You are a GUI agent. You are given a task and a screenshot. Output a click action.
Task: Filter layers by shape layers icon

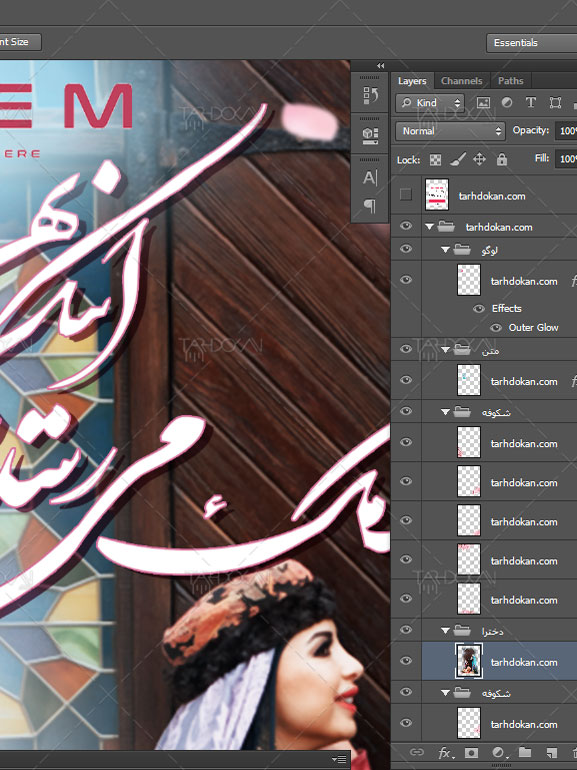[555, 103]
